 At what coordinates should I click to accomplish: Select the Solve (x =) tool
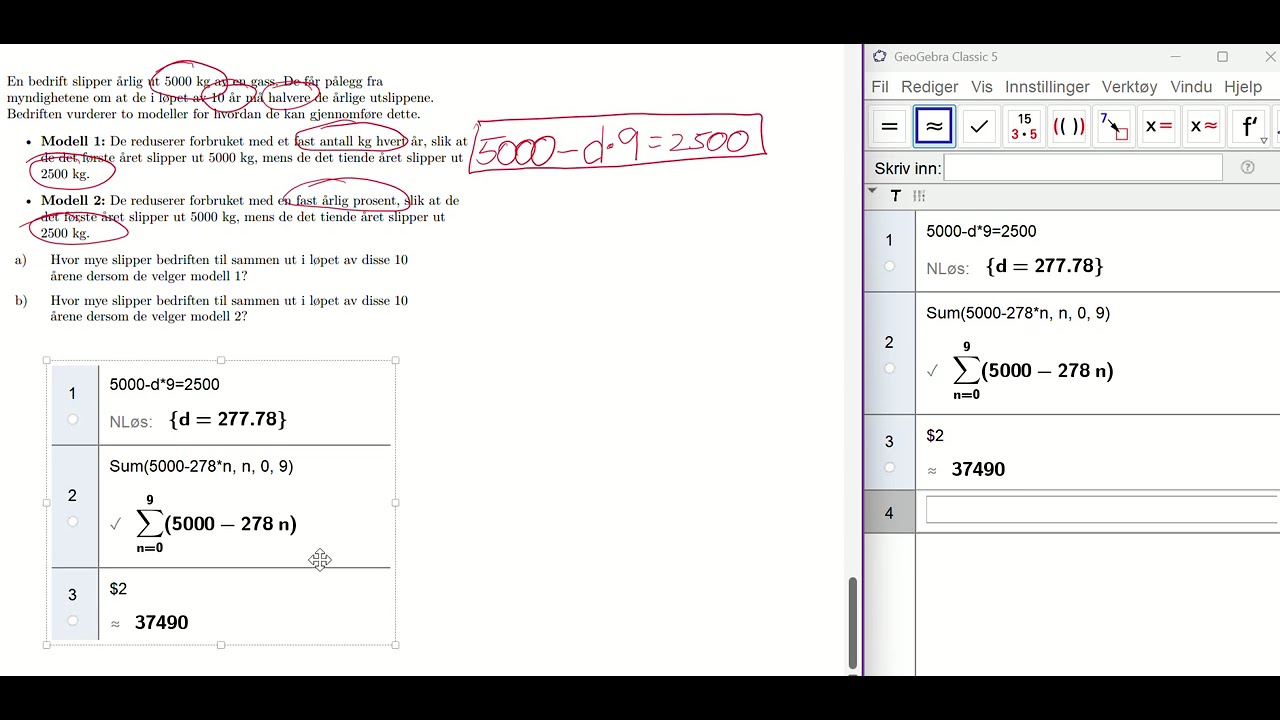pyautogui.click(x=1159, y=127)
